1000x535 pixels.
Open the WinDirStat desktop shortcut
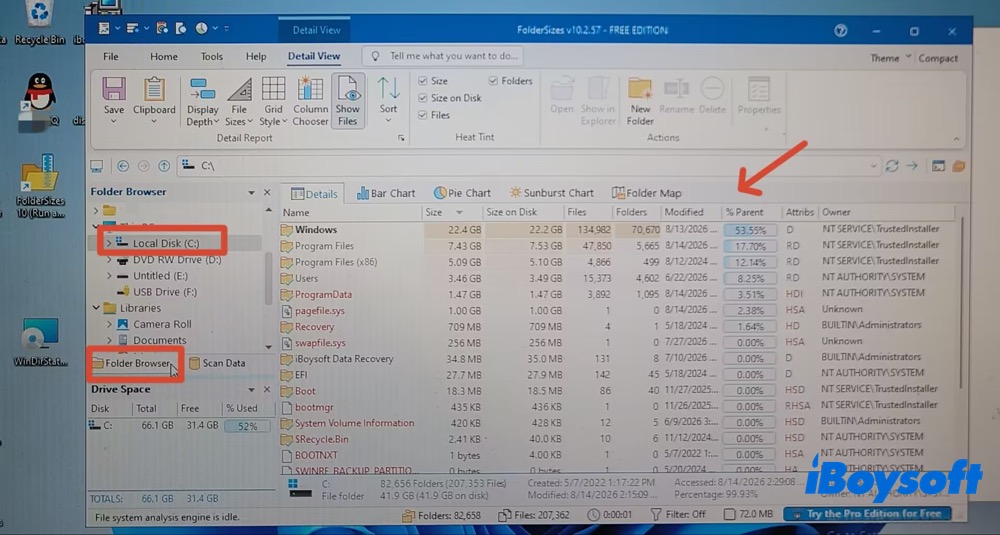(x=40, y=342)
